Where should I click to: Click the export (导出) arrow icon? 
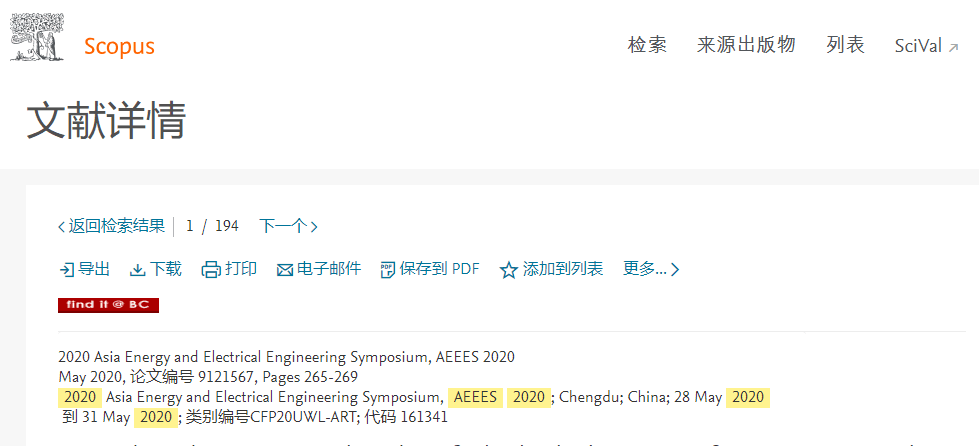click(66, 270)
